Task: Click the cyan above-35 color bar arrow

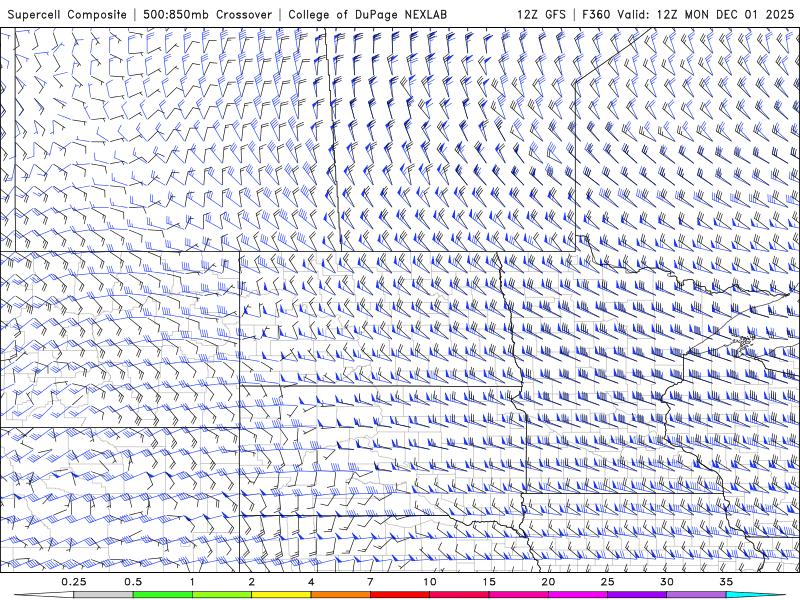Action: coord(755,595)
